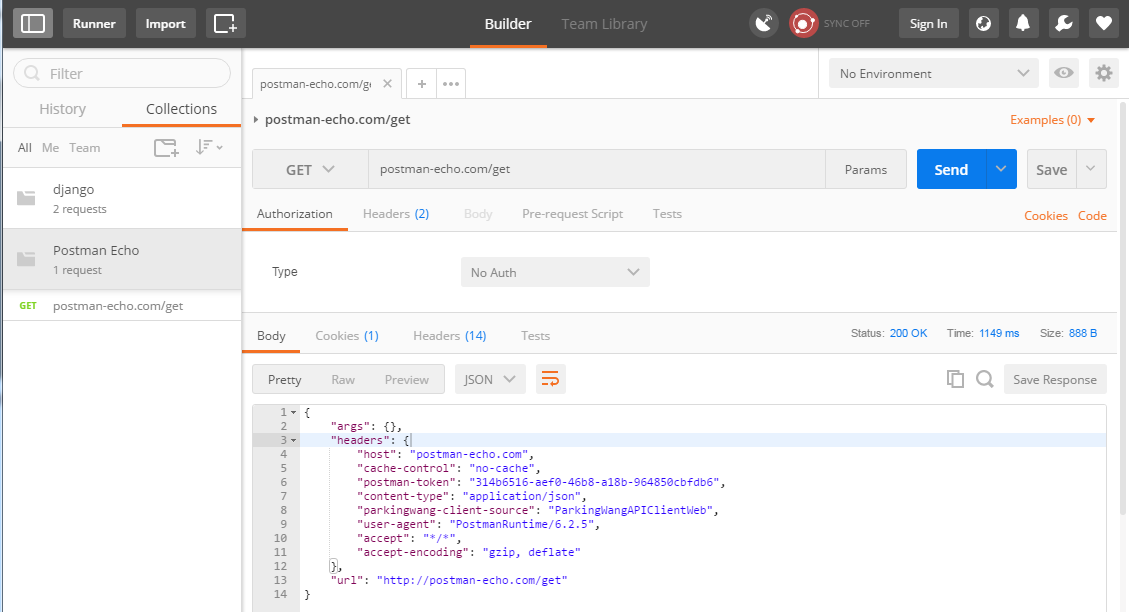Screen dimensions: 1129x612
Task: Open the manage environments gear icon
Action: coord(1104,73)
